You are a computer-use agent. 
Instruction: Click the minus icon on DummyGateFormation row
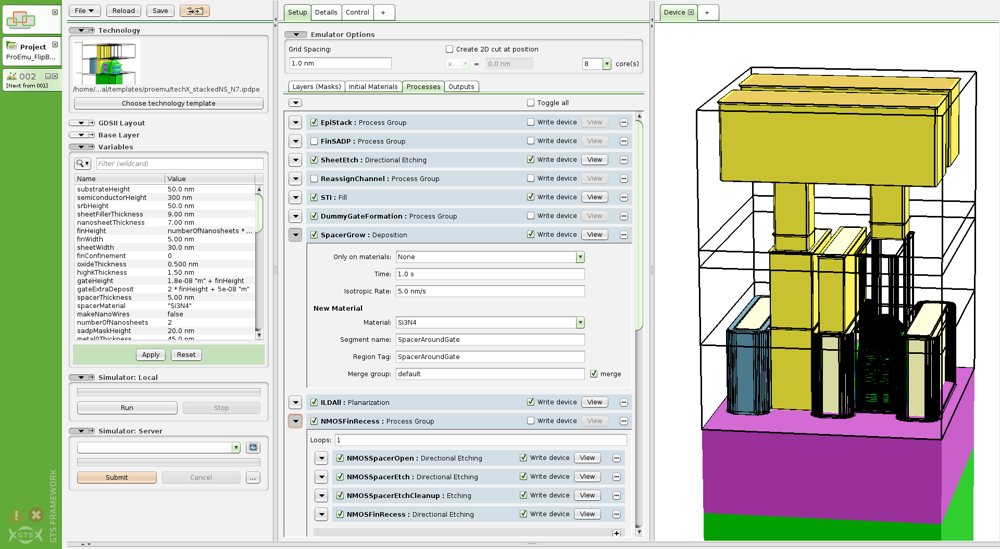pos(623,216)
